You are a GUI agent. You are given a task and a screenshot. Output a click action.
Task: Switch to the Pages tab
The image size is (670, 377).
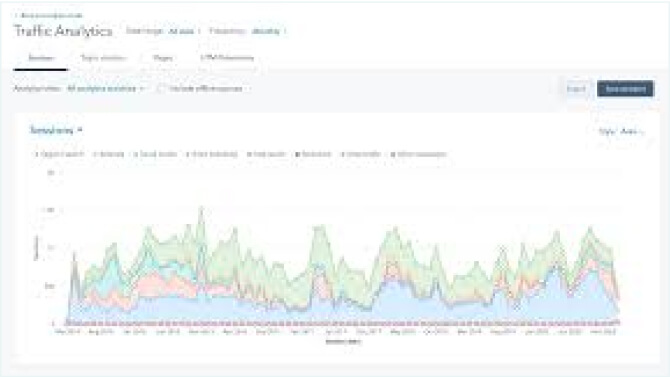point(163,58)
